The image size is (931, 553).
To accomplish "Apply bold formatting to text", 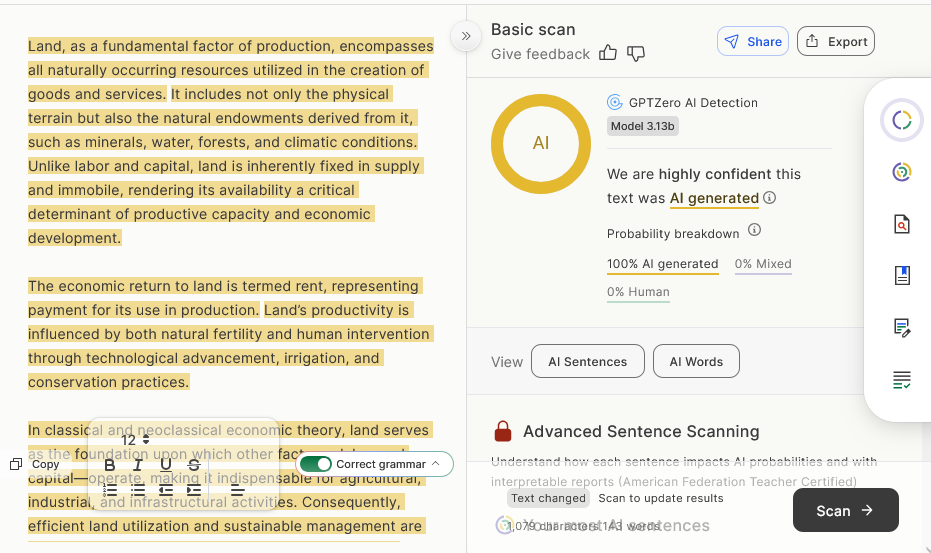I will tap(110, 465).
